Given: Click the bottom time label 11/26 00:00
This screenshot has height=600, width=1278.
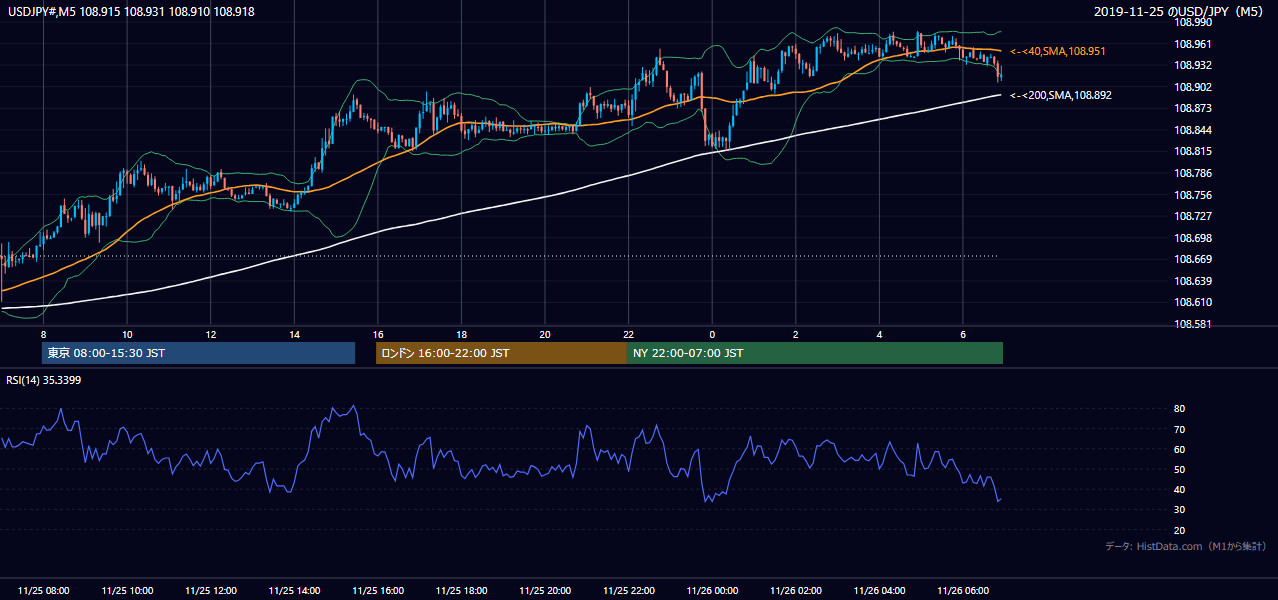Looking at the screenshot, I should [712, 591].
